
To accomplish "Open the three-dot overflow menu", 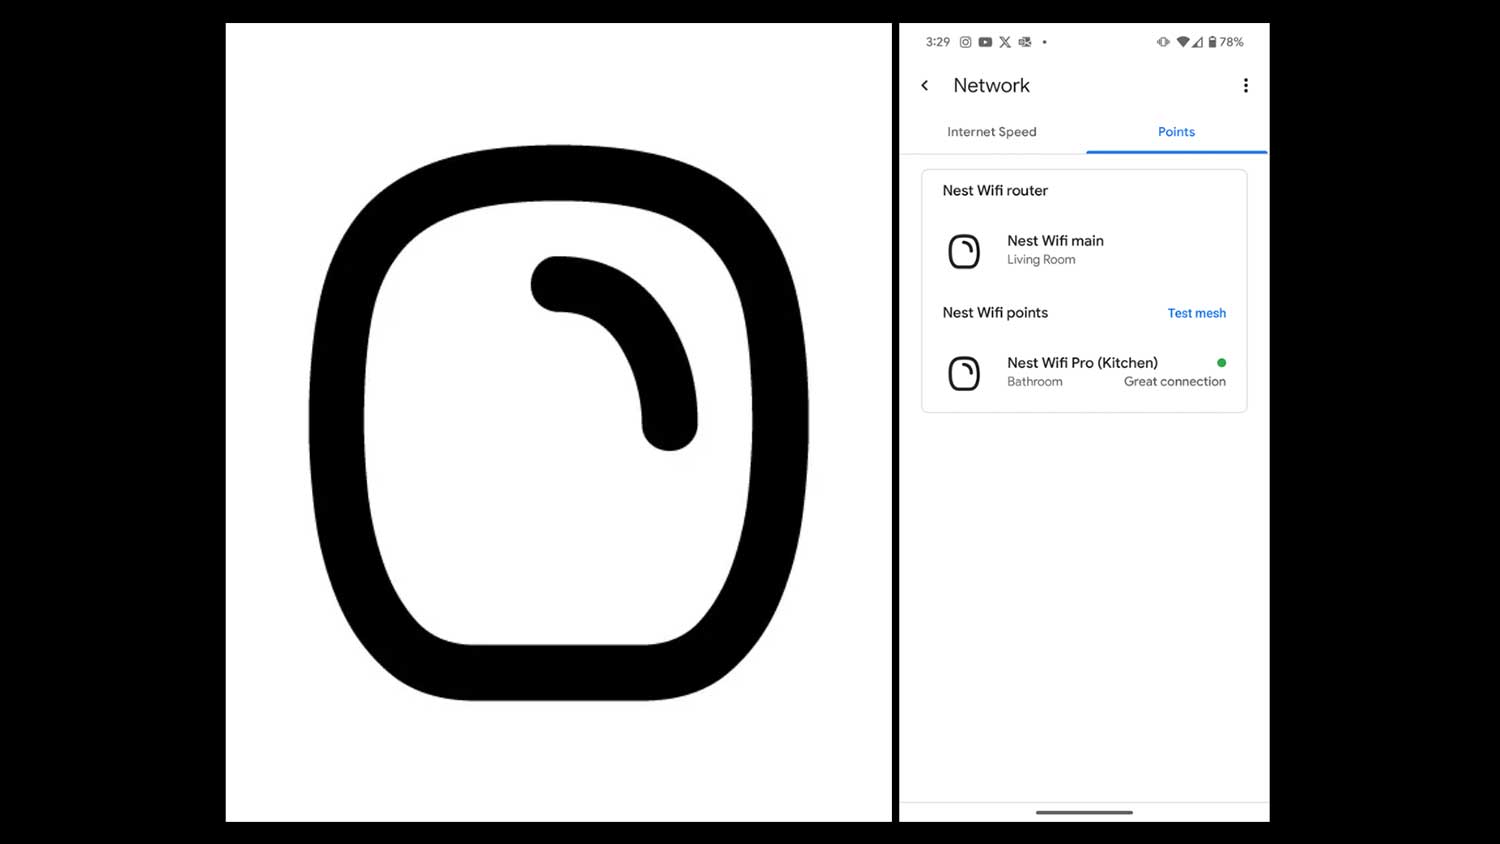I will coord(1245,86).
